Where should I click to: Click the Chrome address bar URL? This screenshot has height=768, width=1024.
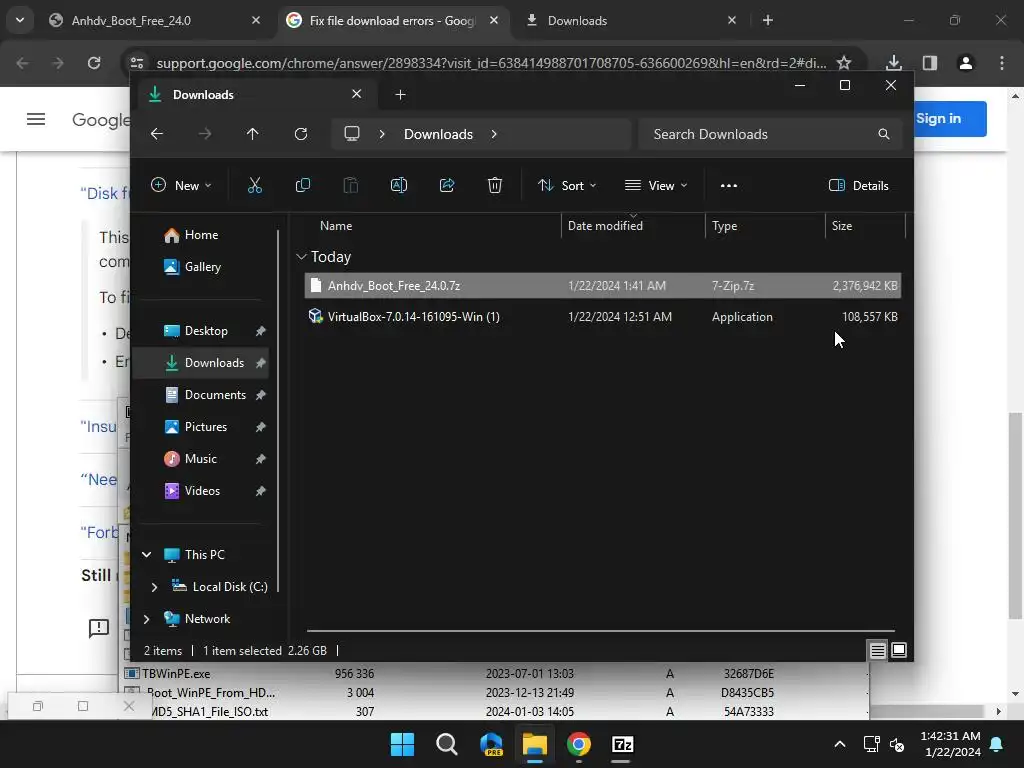tap(491, 63)
